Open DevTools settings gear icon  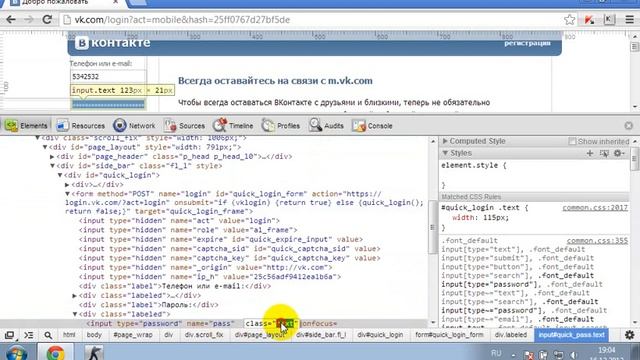[x=630, y=335]
